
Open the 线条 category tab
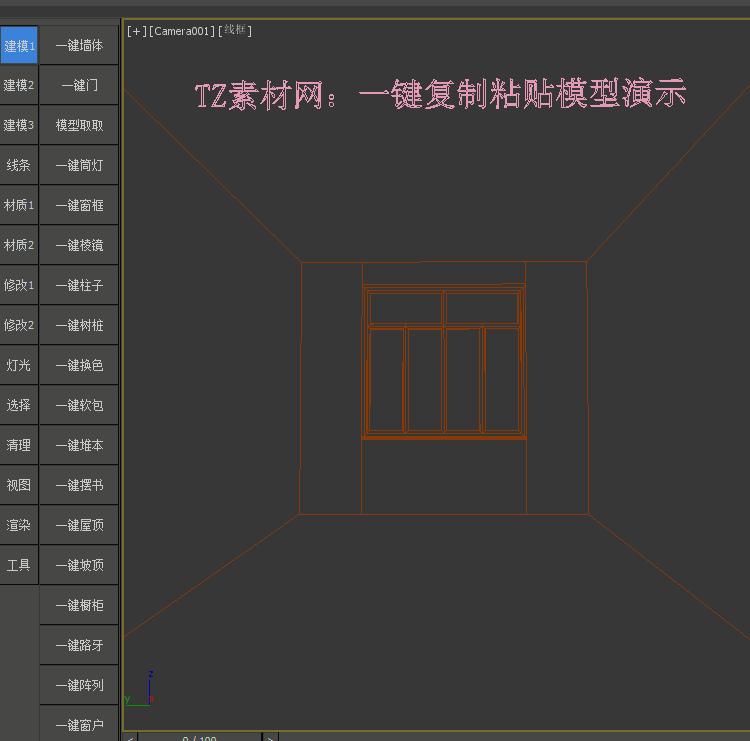[x=19, y=165]
